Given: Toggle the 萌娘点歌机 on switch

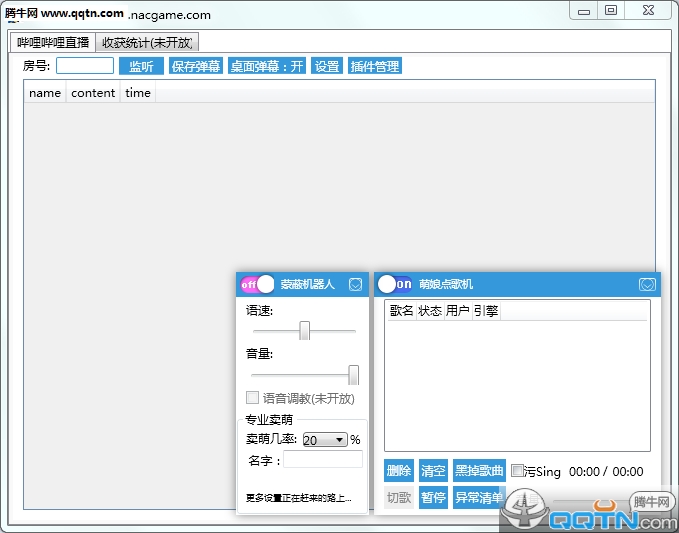Looking at the screenshot, I should point(395,284).
